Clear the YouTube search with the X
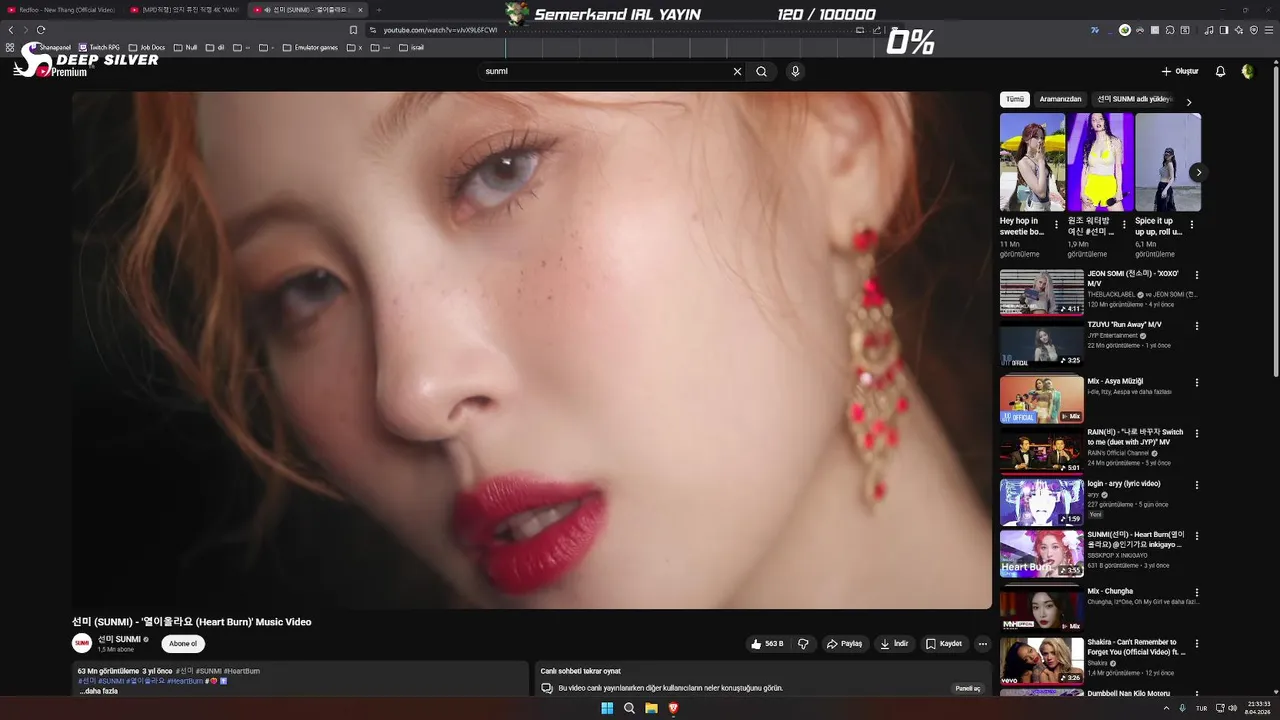 tap(737, 71)
